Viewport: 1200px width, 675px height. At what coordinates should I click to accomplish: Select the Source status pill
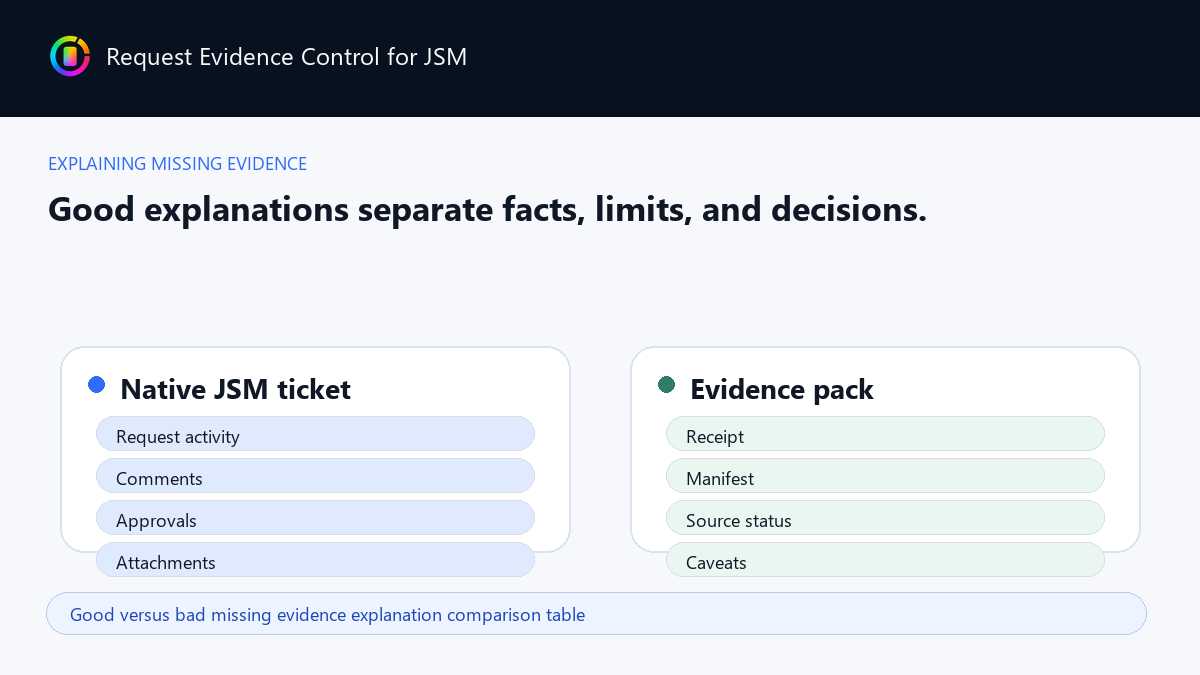pos(885,518)
